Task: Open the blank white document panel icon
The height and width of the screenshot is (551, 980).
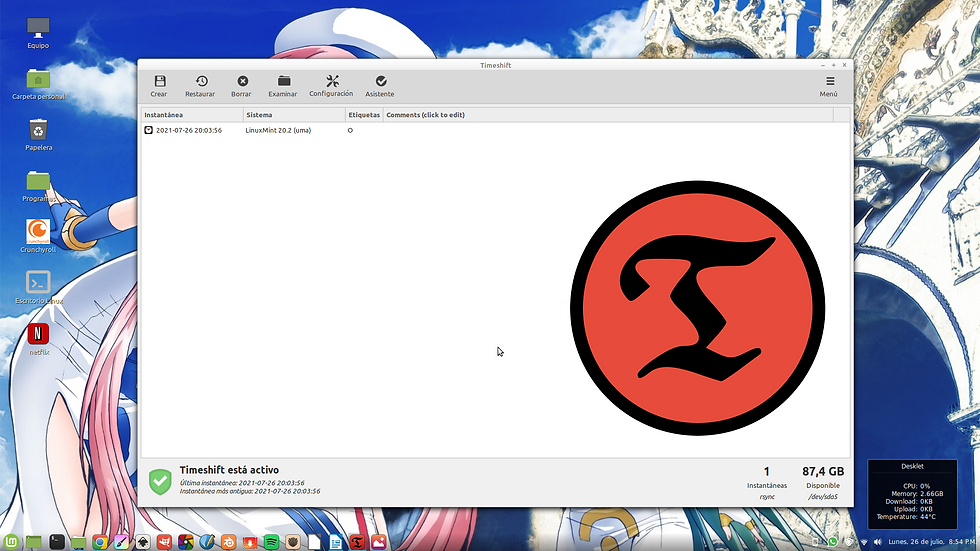Action: pyautogui.click(x=314, y=542)
